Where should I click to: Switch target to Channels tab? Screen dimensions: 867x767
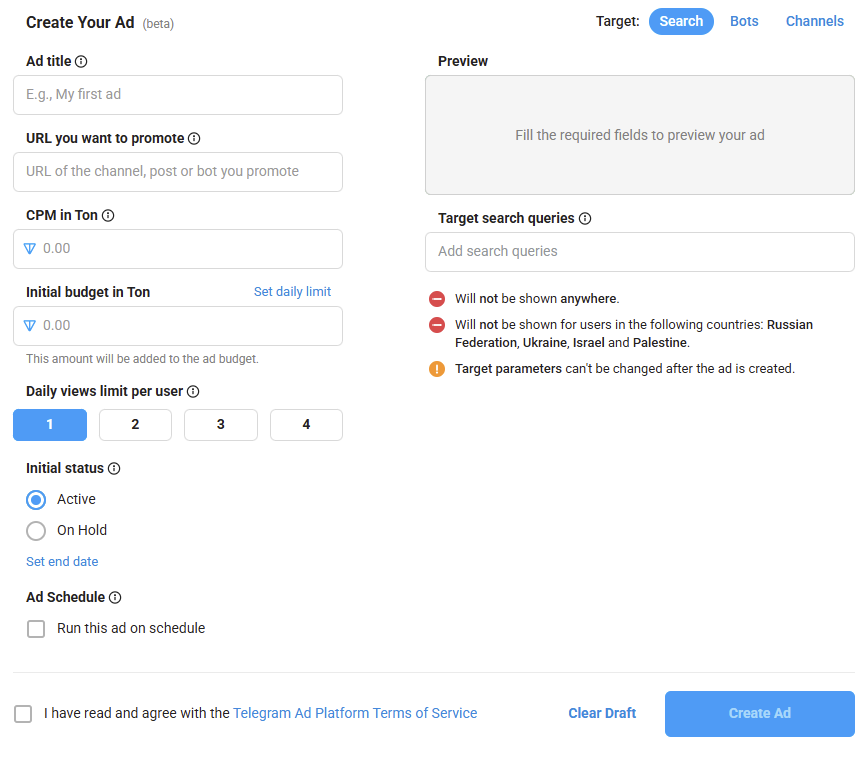point(814,21)
